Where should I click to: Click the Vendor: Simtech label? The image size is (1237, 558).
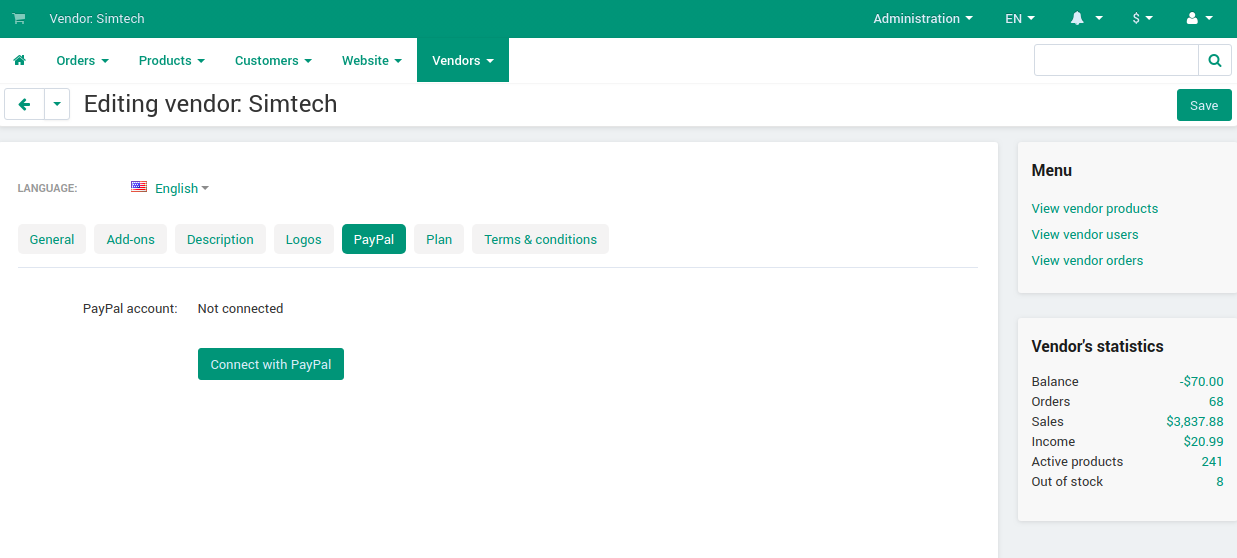tap(97, 19)
